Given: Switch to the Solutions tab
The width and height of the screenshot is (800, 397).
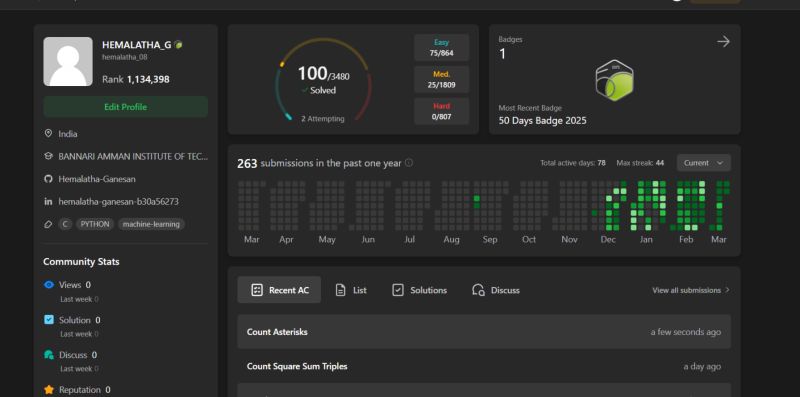Looking at the screenshot, I should [x=419, y=290].
